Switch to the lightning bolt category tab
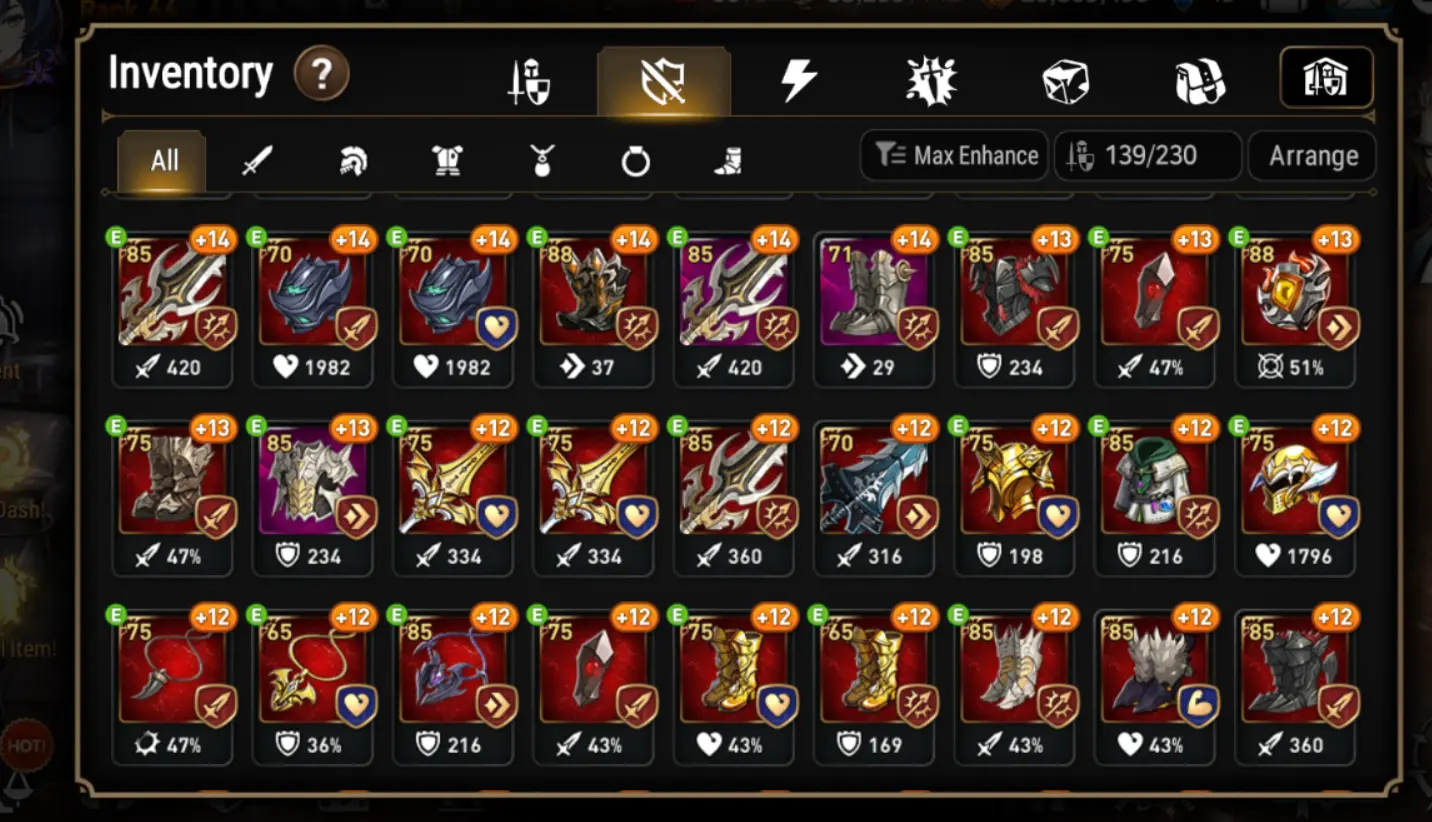The height and width of the screenshot is (822, 1432). click(x=798, y=80)
